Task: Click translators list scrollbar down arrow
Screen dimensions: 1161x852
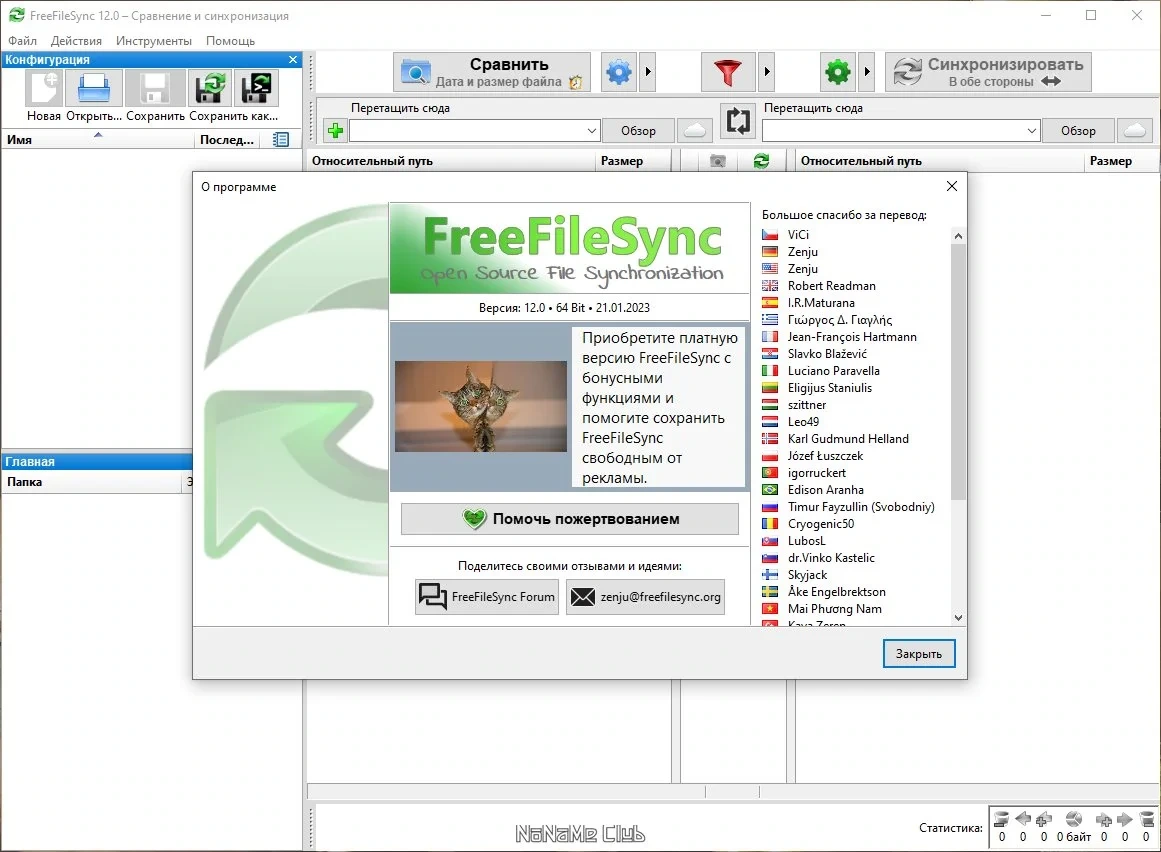Action: pyautogui.click(x=958, y=617)
